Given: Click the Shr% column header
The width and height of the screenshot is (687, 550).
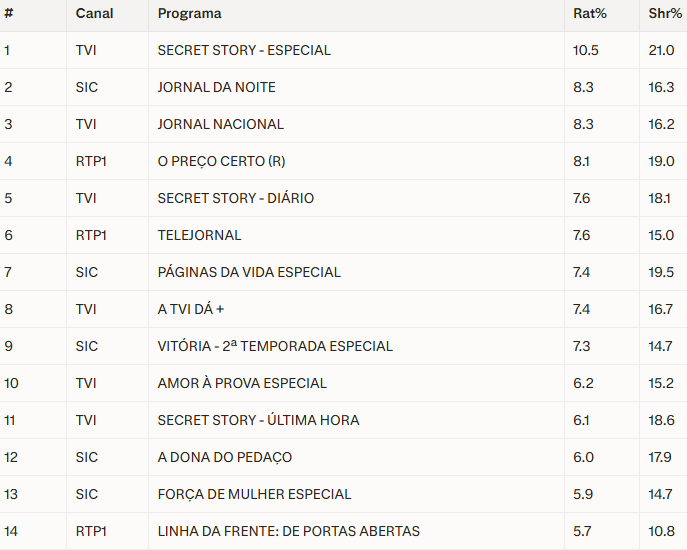Looking at the screenshot, I should (x=665, y=14).
